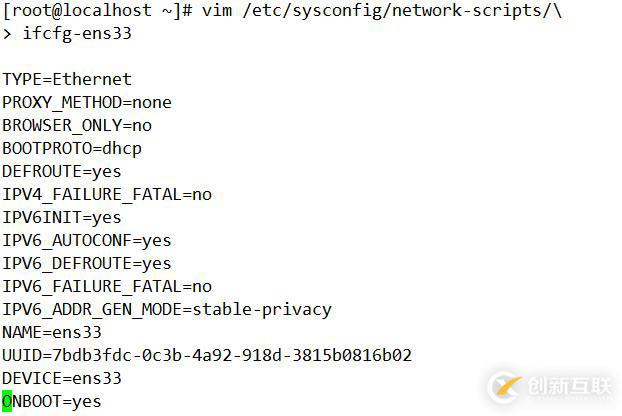Click the ifcfg-ens33 filename in the command
The height and width of the screenshot is (416, 622).
click(x=77, y=33)
